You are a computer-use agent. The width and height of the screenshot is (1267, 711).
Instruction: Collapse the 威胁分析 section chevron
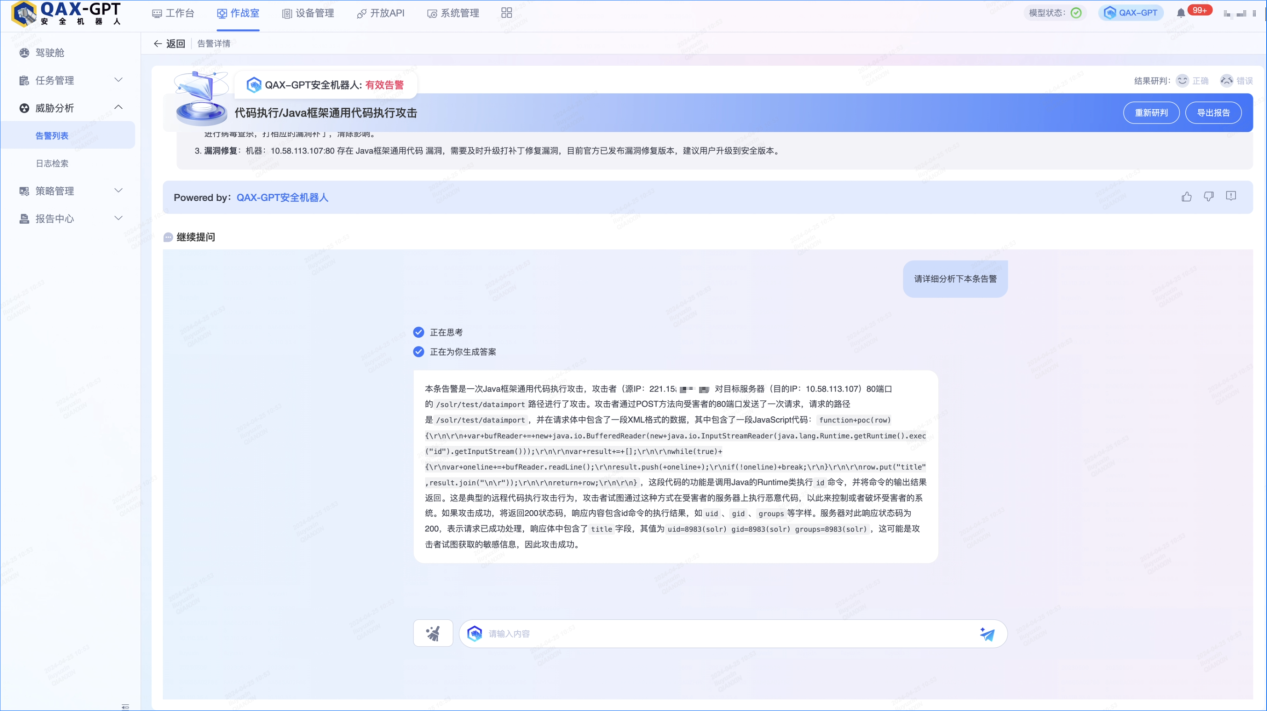point(118,108)
